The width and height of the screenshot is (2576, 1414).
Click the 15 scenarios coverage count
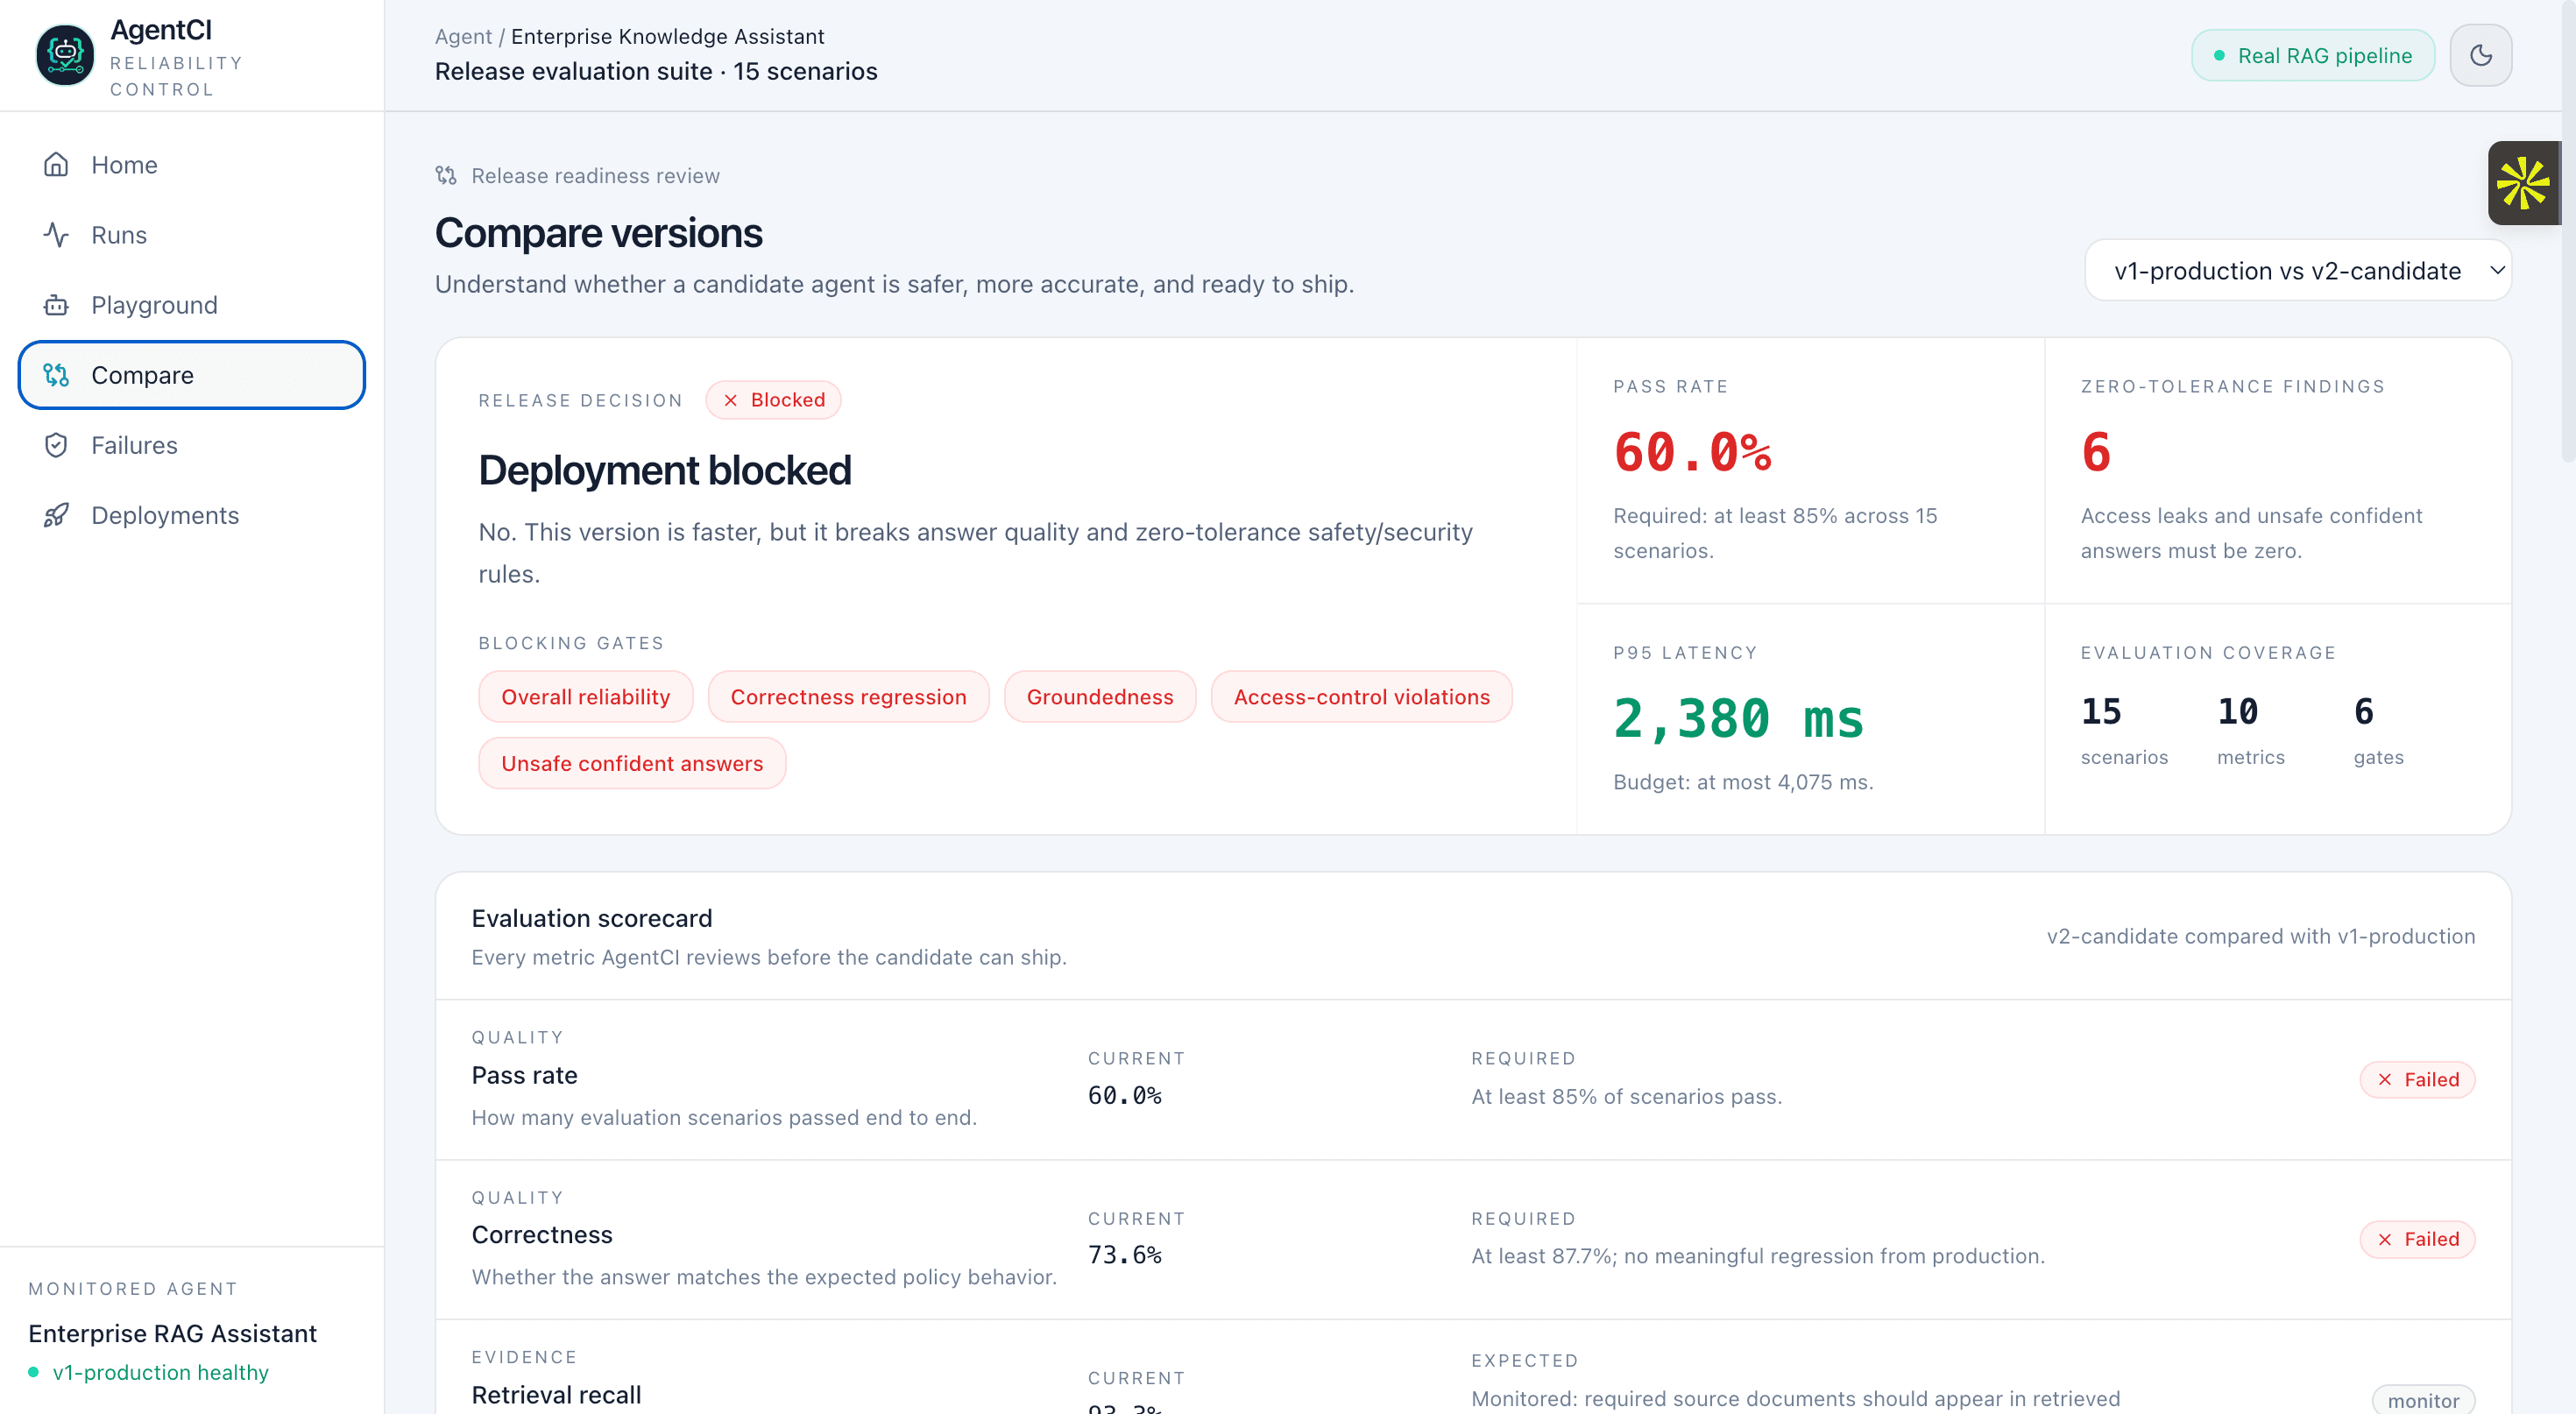coord(2101,711)
